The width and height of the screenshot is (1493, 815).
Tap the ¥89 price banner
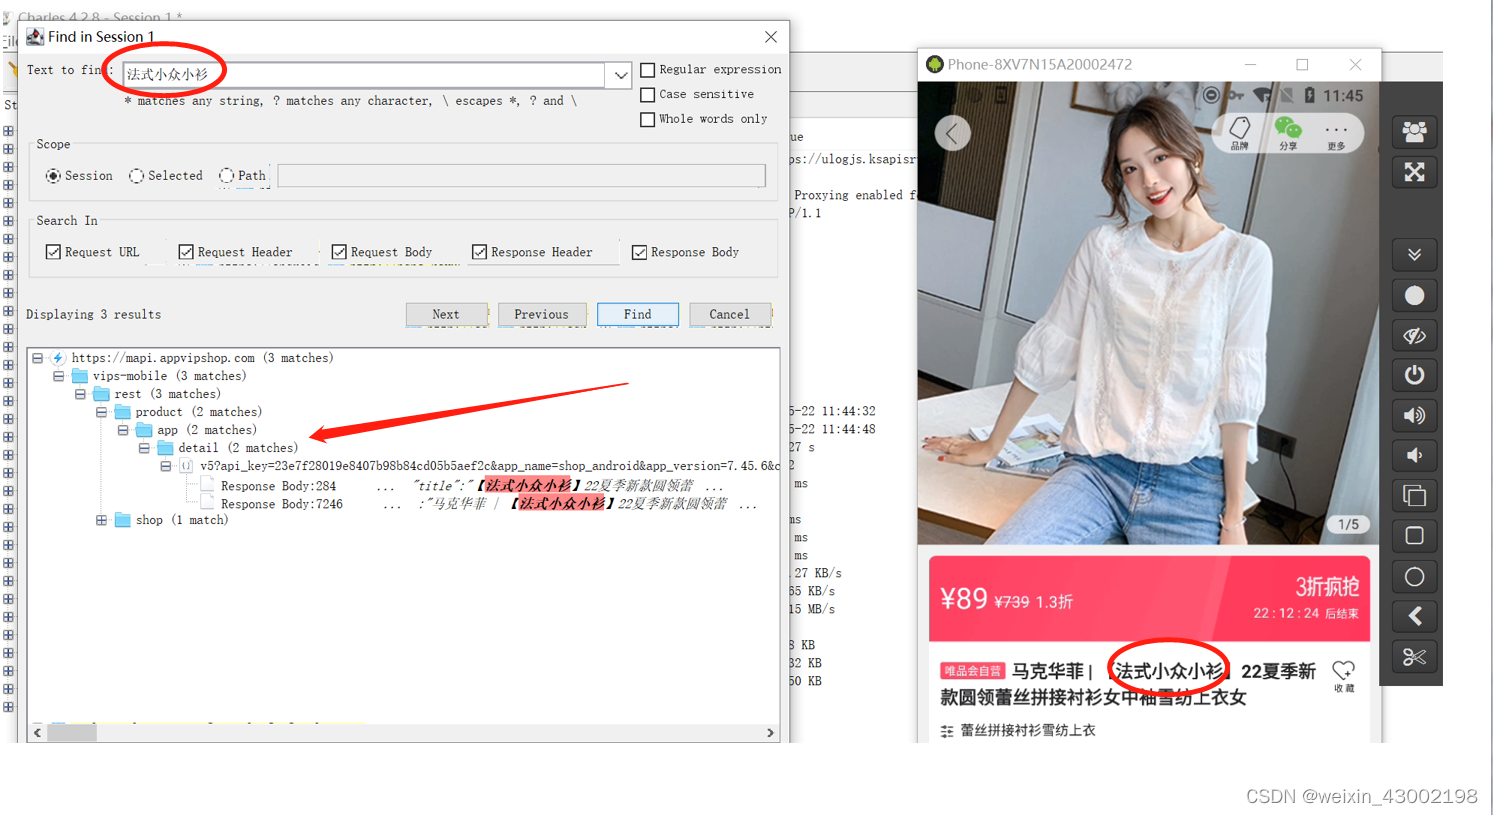coord(1149,598)
